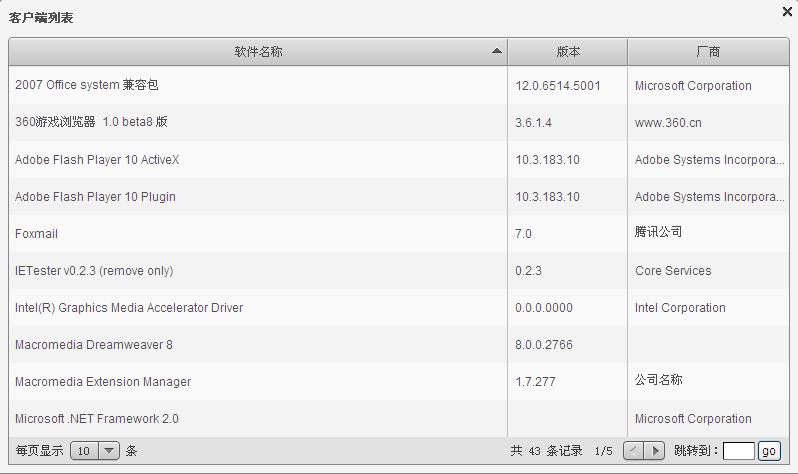Open the 每页显示 page size dropdown
798x474 pixels.
click(x=95, y=451)
